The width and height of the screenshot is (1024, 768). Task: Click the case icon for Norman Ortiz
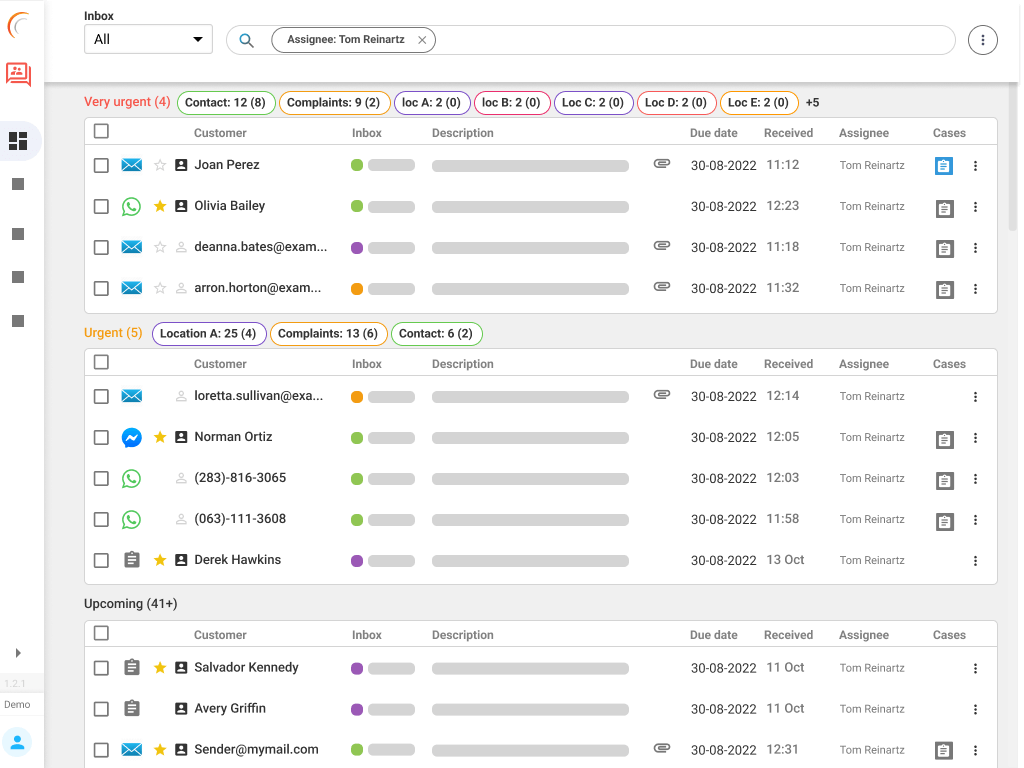pos(944,439)
